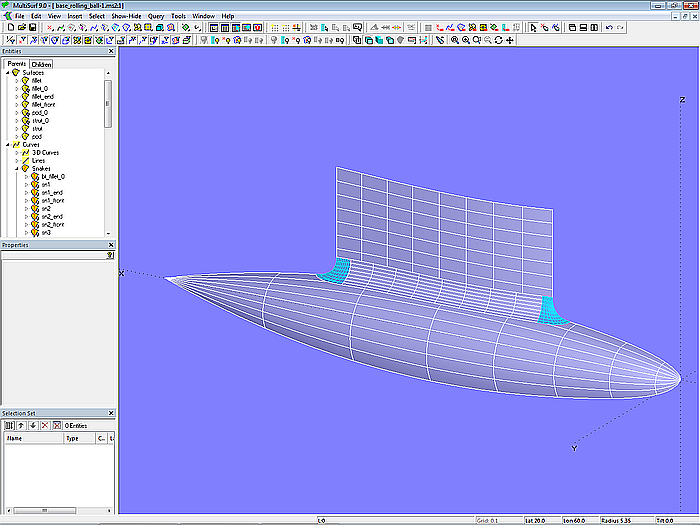Click the New file icon
This screenshot has width=700, height=525.
9,28
